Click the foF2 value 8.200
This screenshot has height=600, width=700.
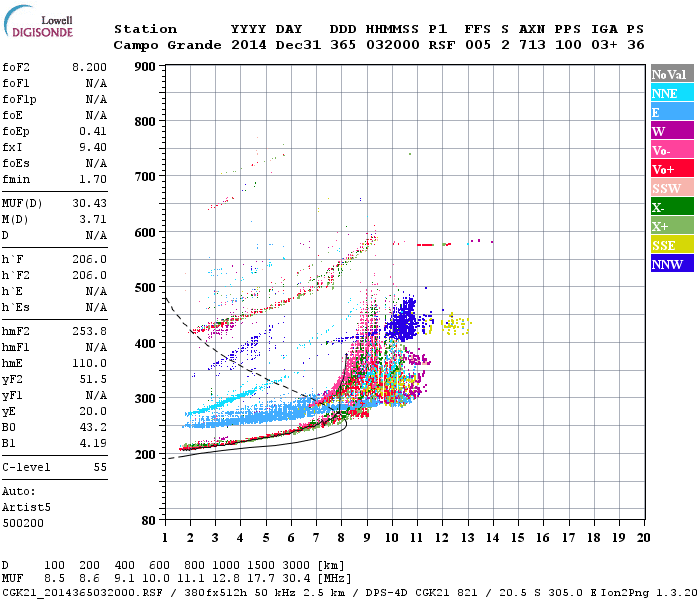point(89,67)
